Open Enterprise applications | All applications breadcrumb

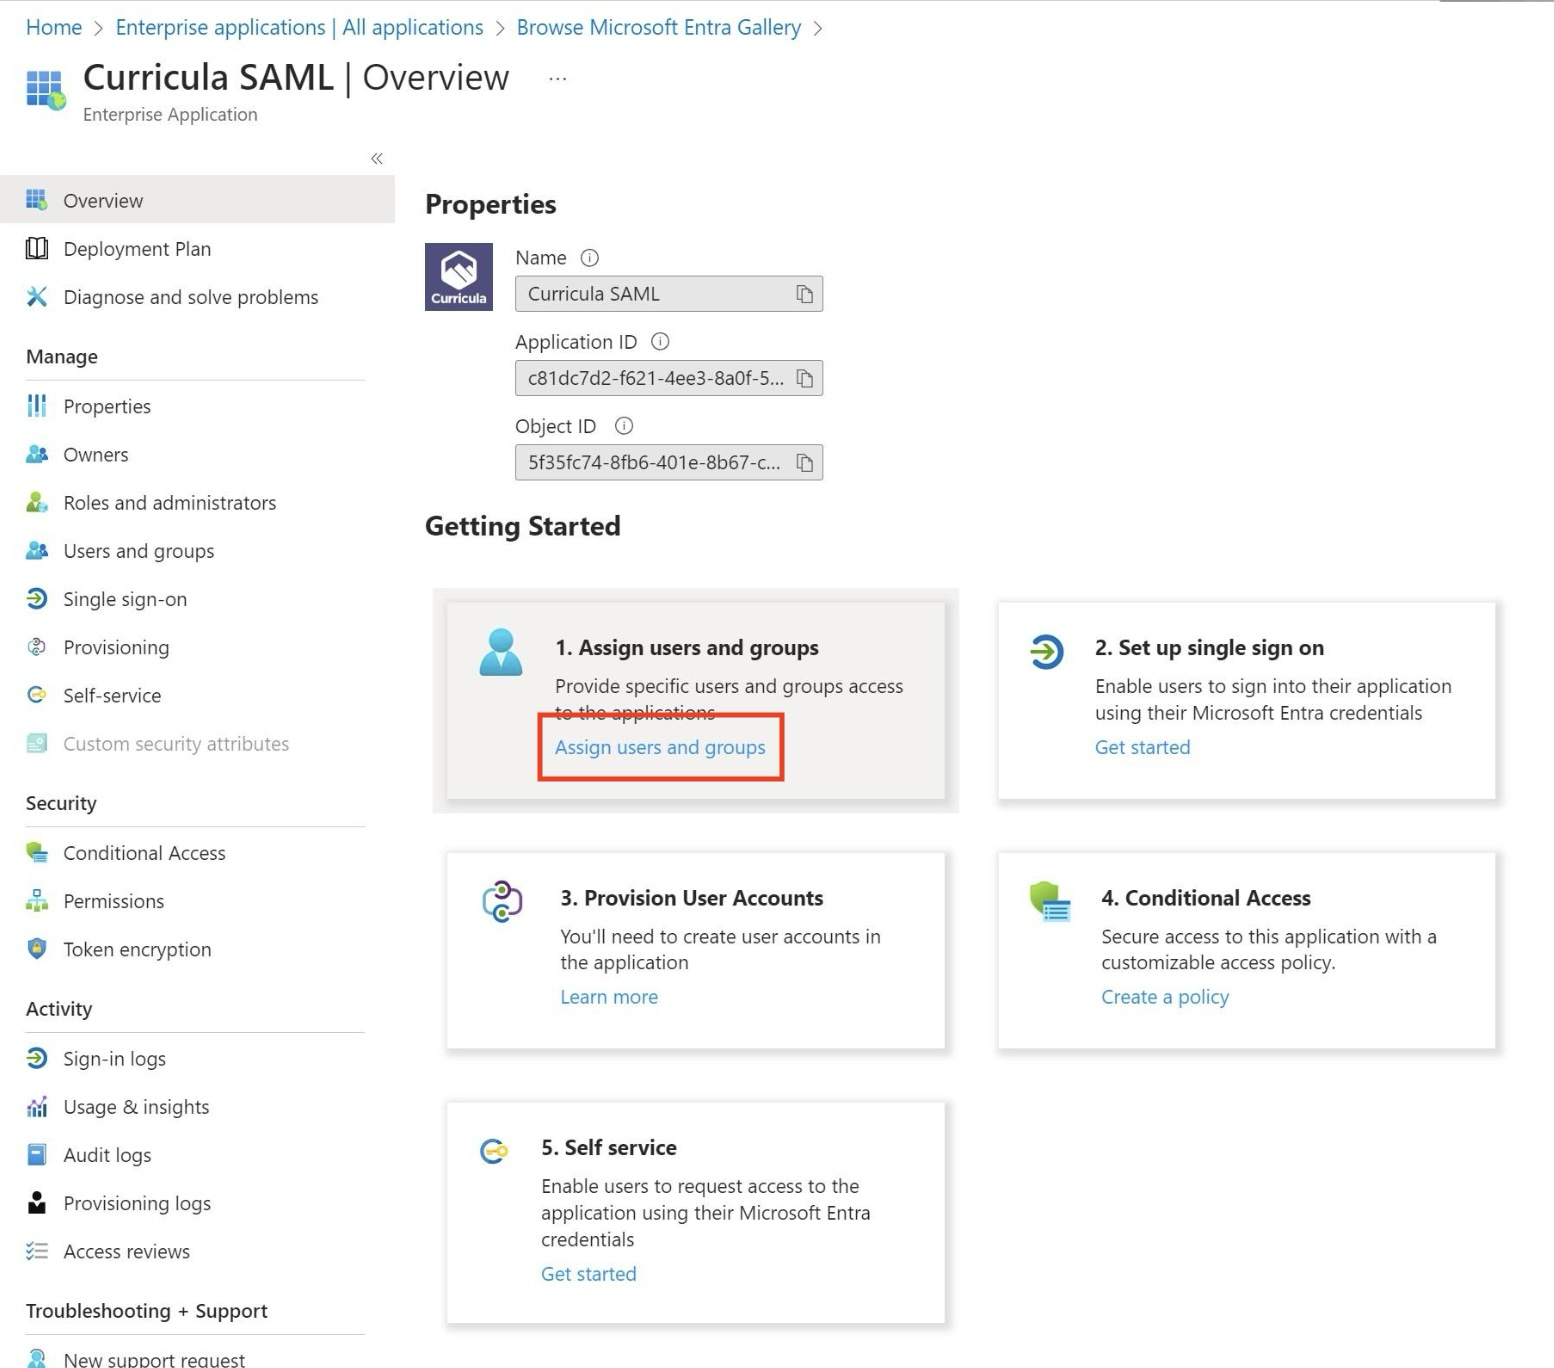[299, 27]
